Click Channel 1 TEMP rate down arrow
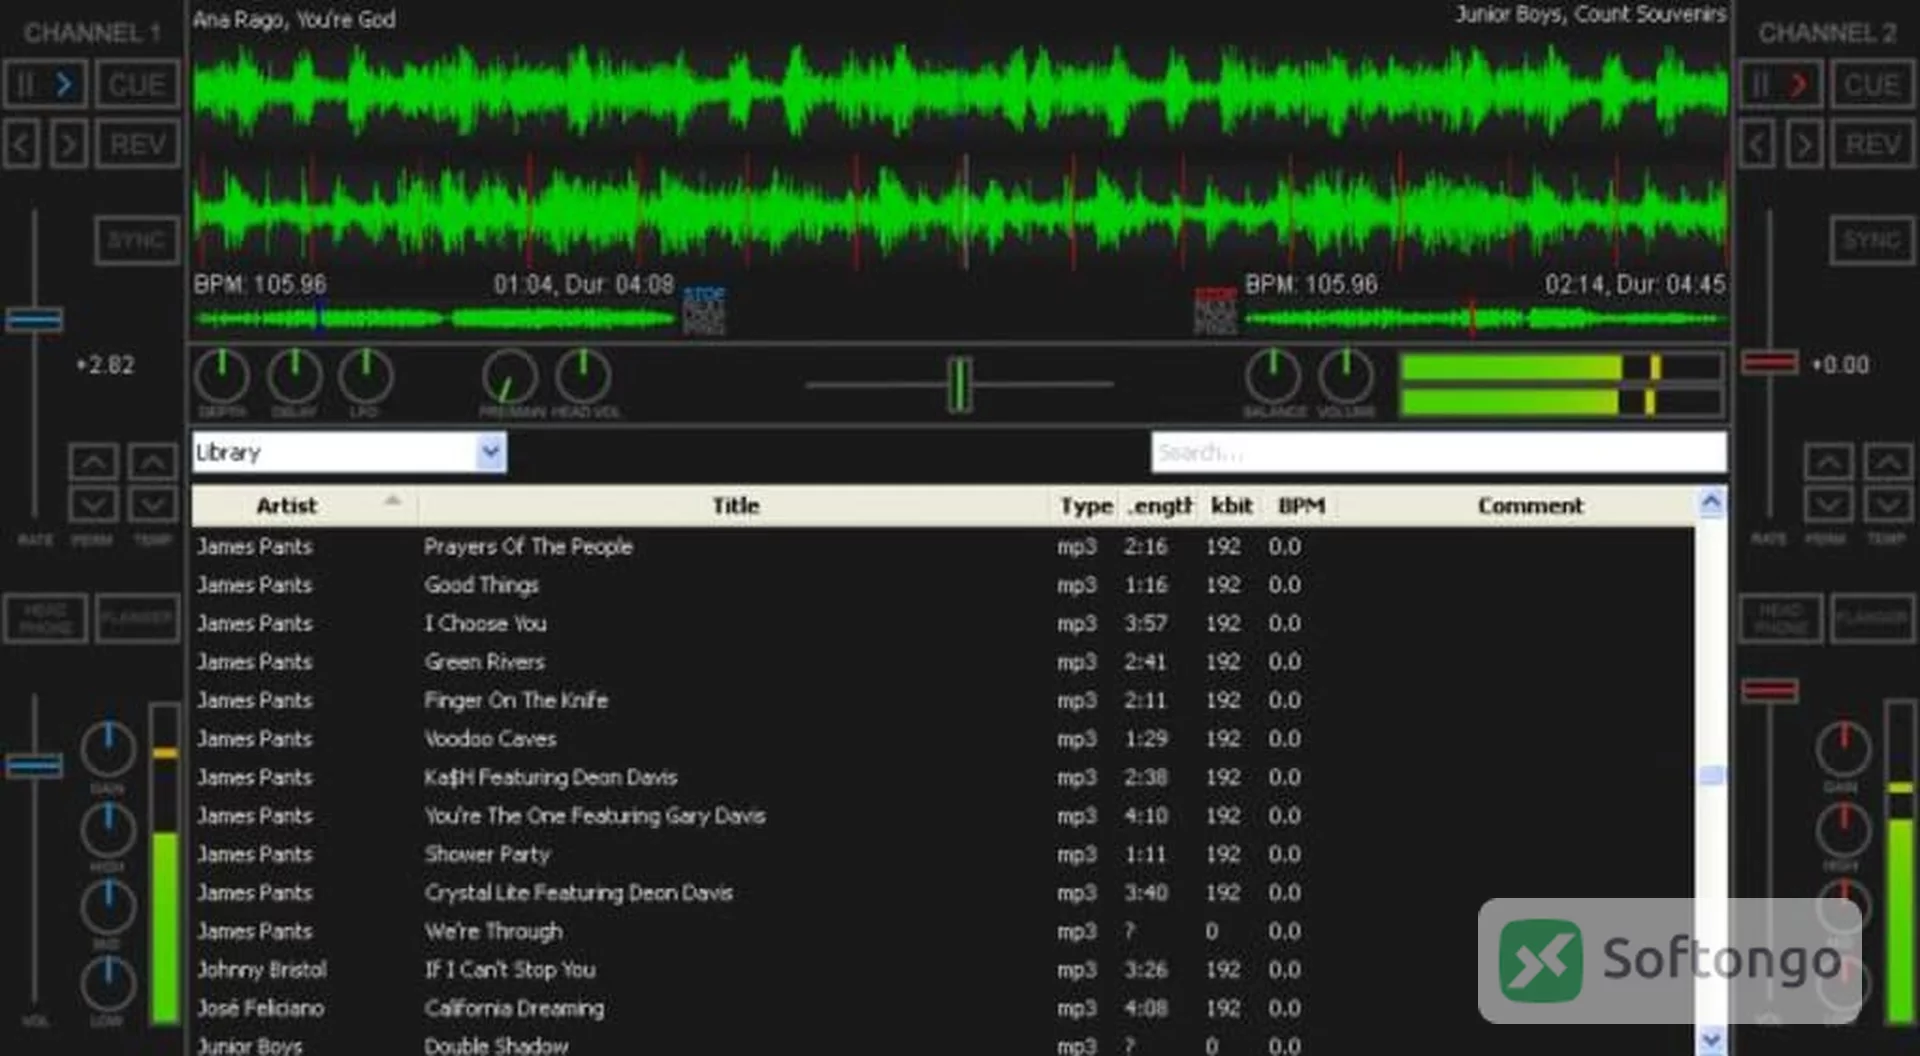 pos(152,504)
